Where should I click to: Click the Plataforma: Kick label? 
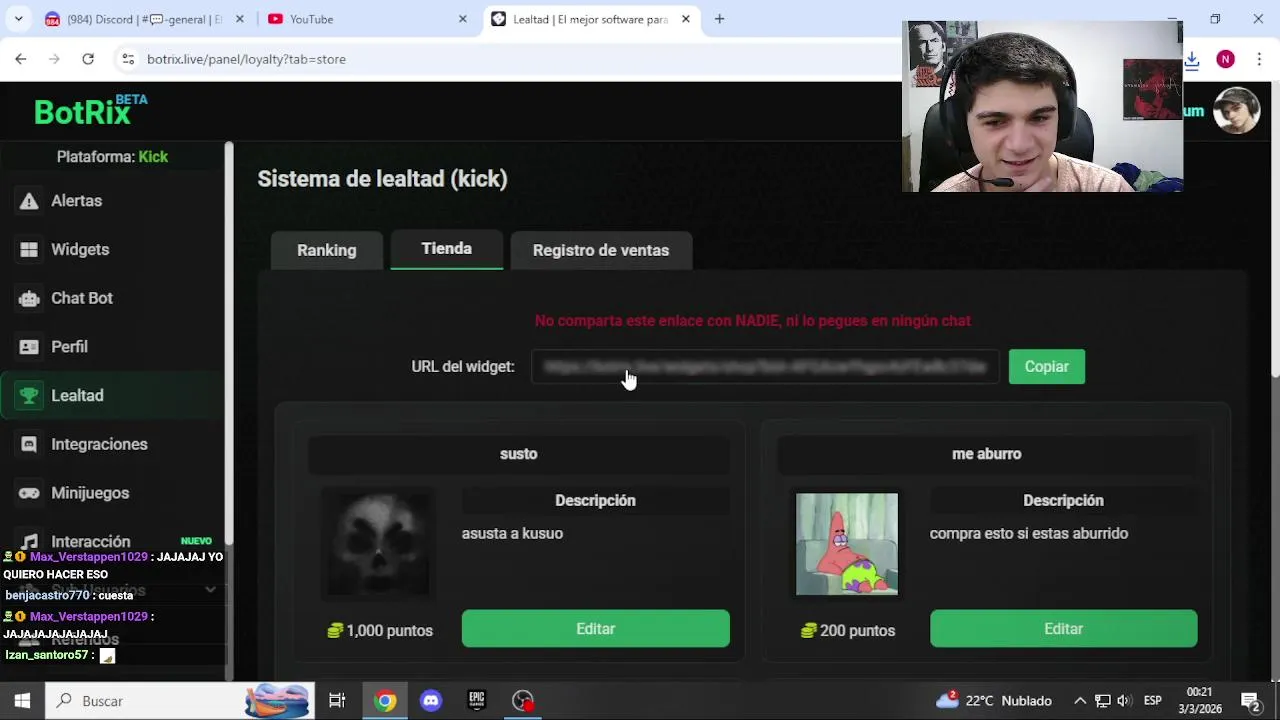112,157
